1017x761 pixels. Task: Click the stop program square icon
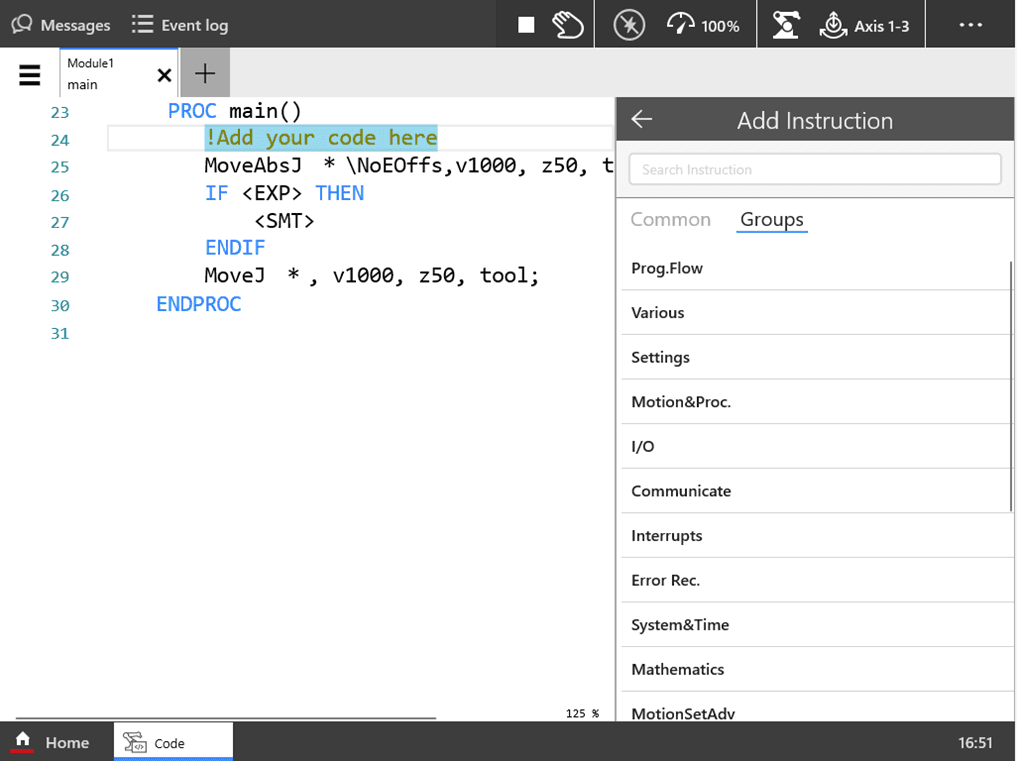tap(526, 25)
